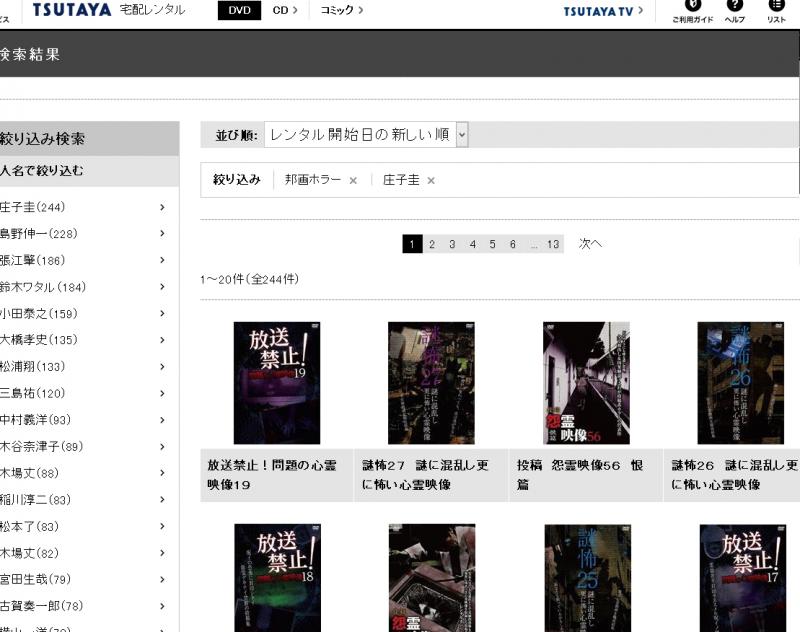Filter by 古賀奏一郎 (78)
The width and height of the screenshot is (800, 632).
pos(83,606)
